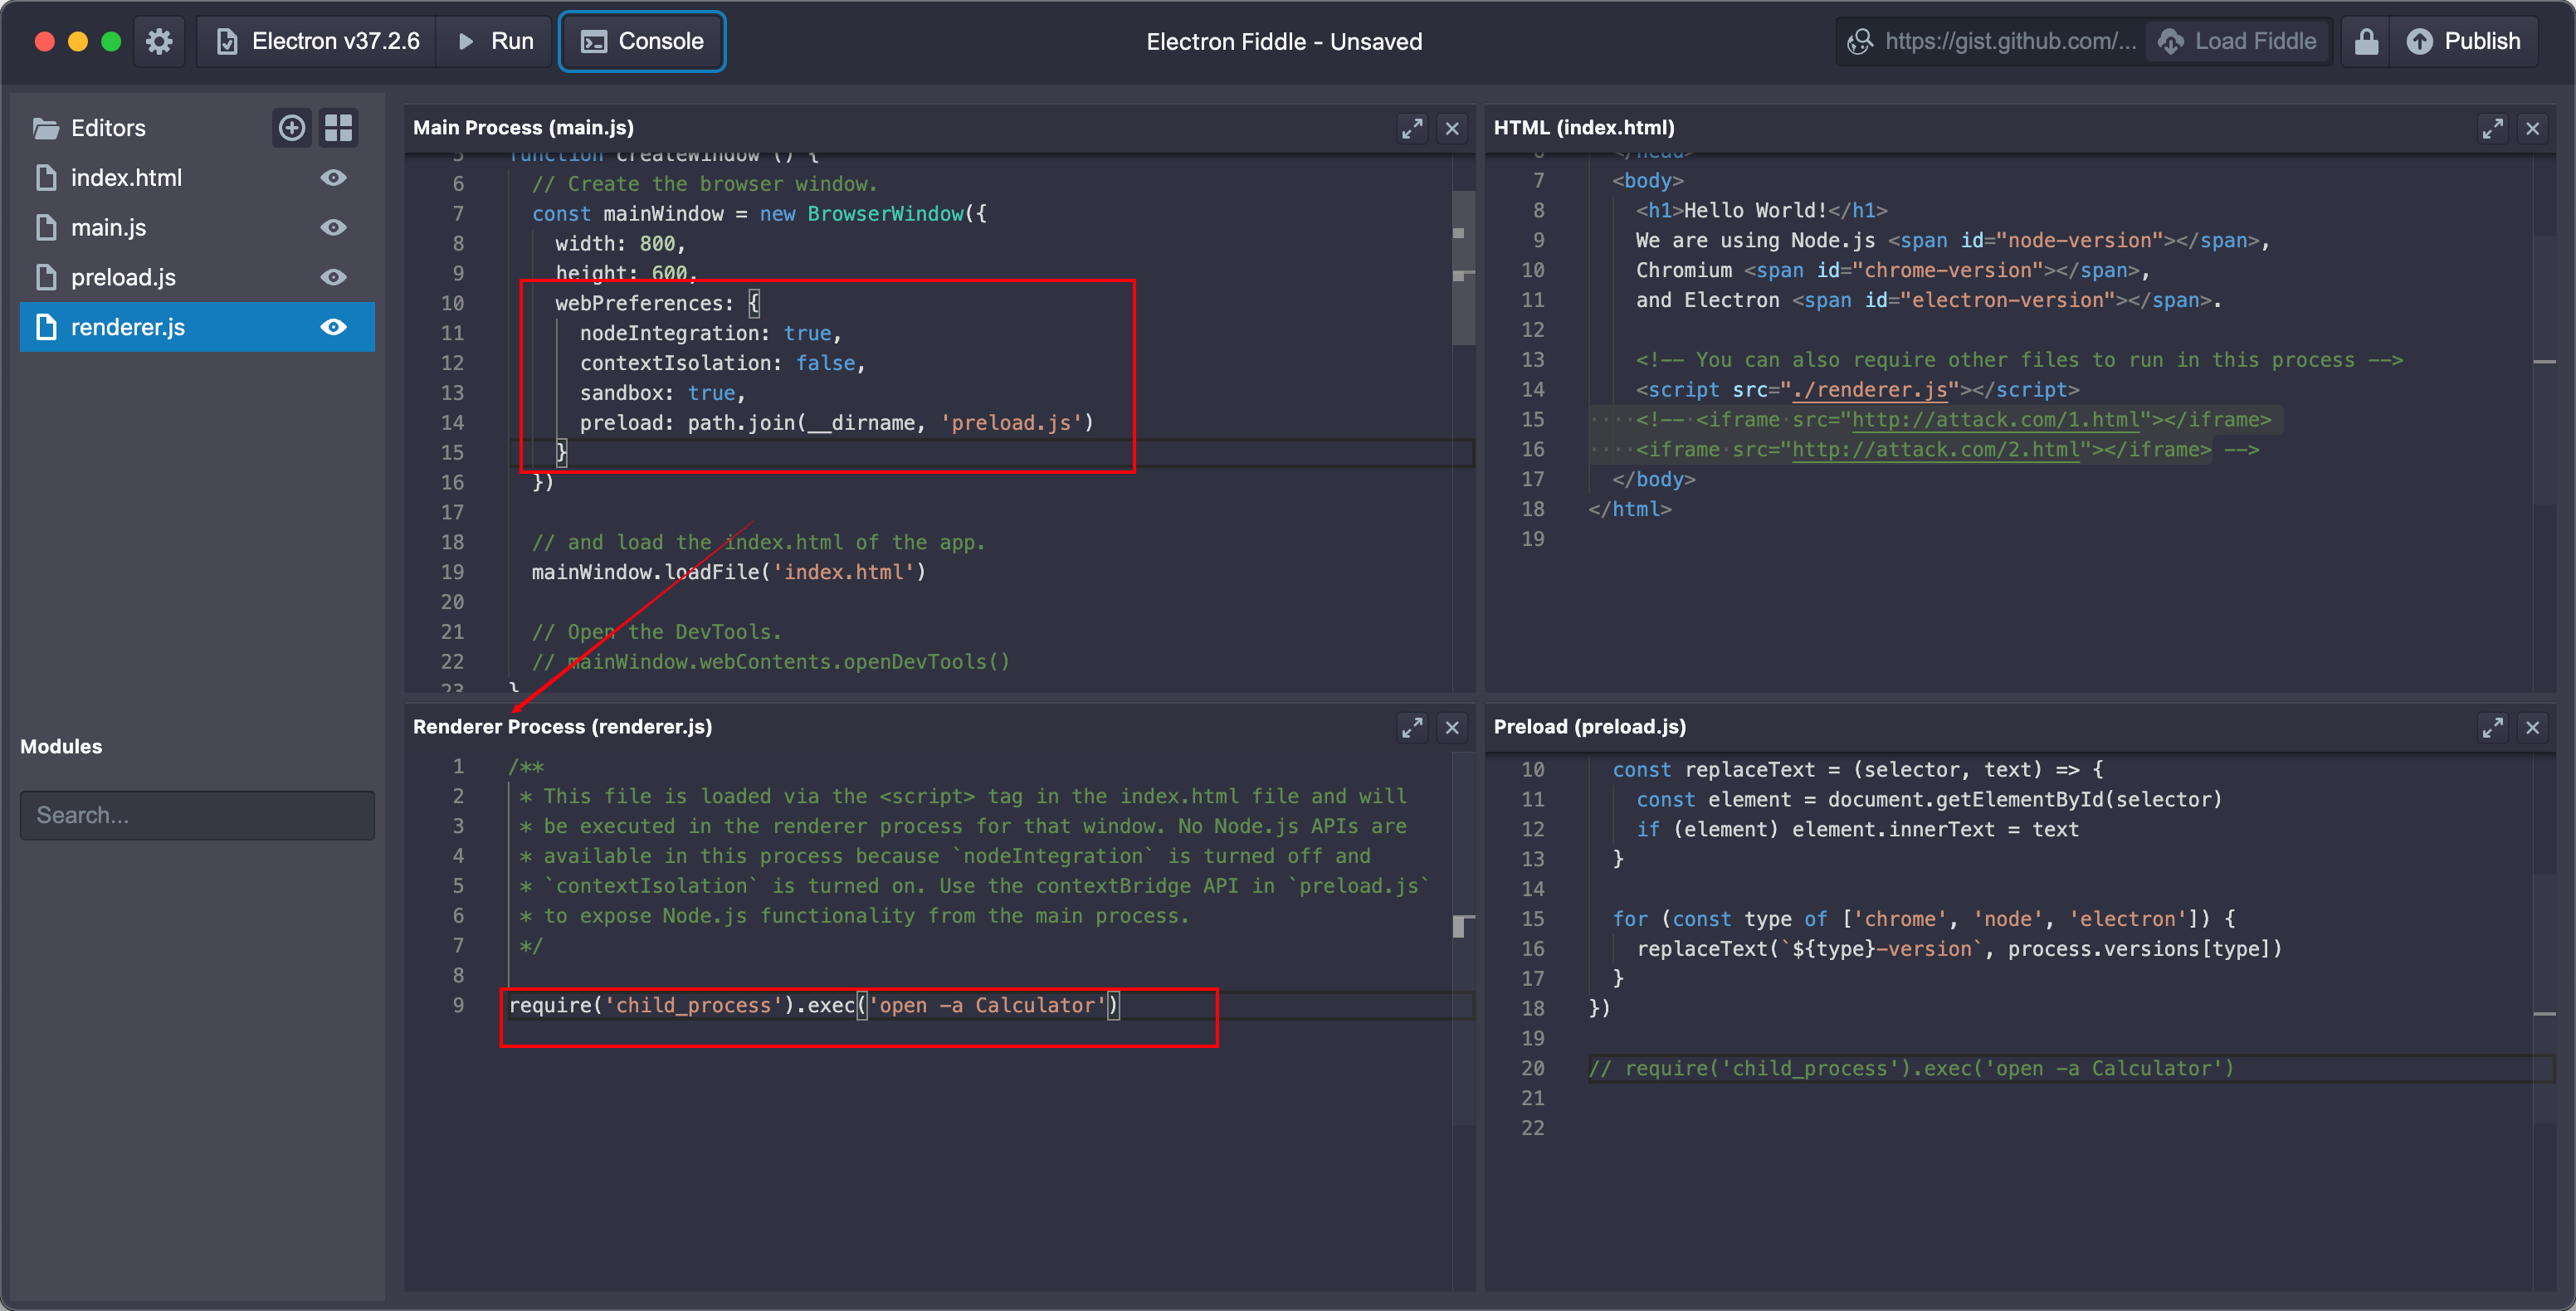Add a new editor file with the plus icon
The image size is (2576, 1311).
tap(292, 128)
